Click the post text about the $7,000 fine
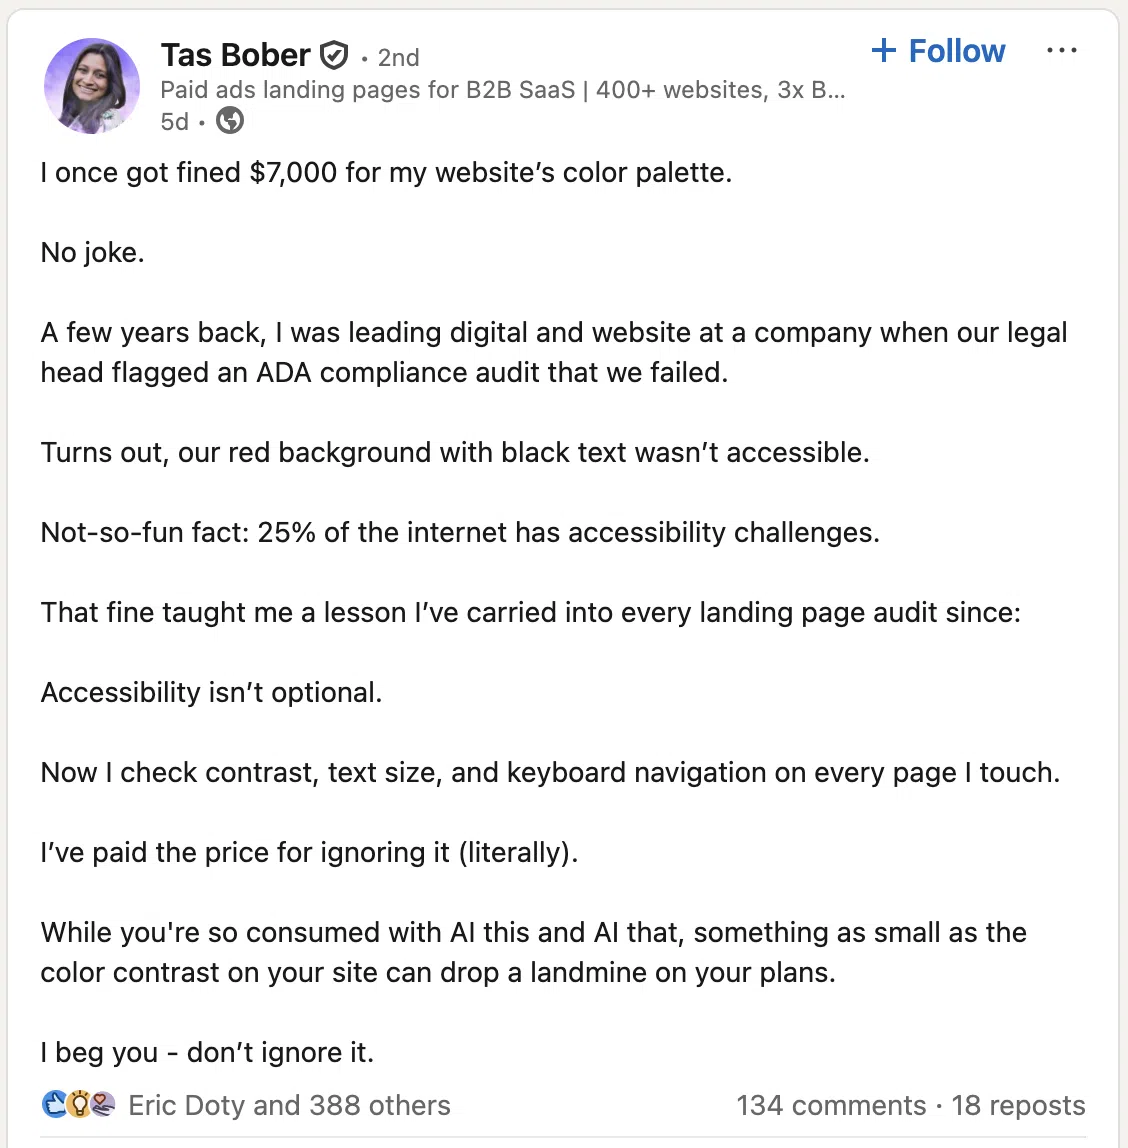This screenshot has width=1128, height=1148. click(x=386, y=172)
